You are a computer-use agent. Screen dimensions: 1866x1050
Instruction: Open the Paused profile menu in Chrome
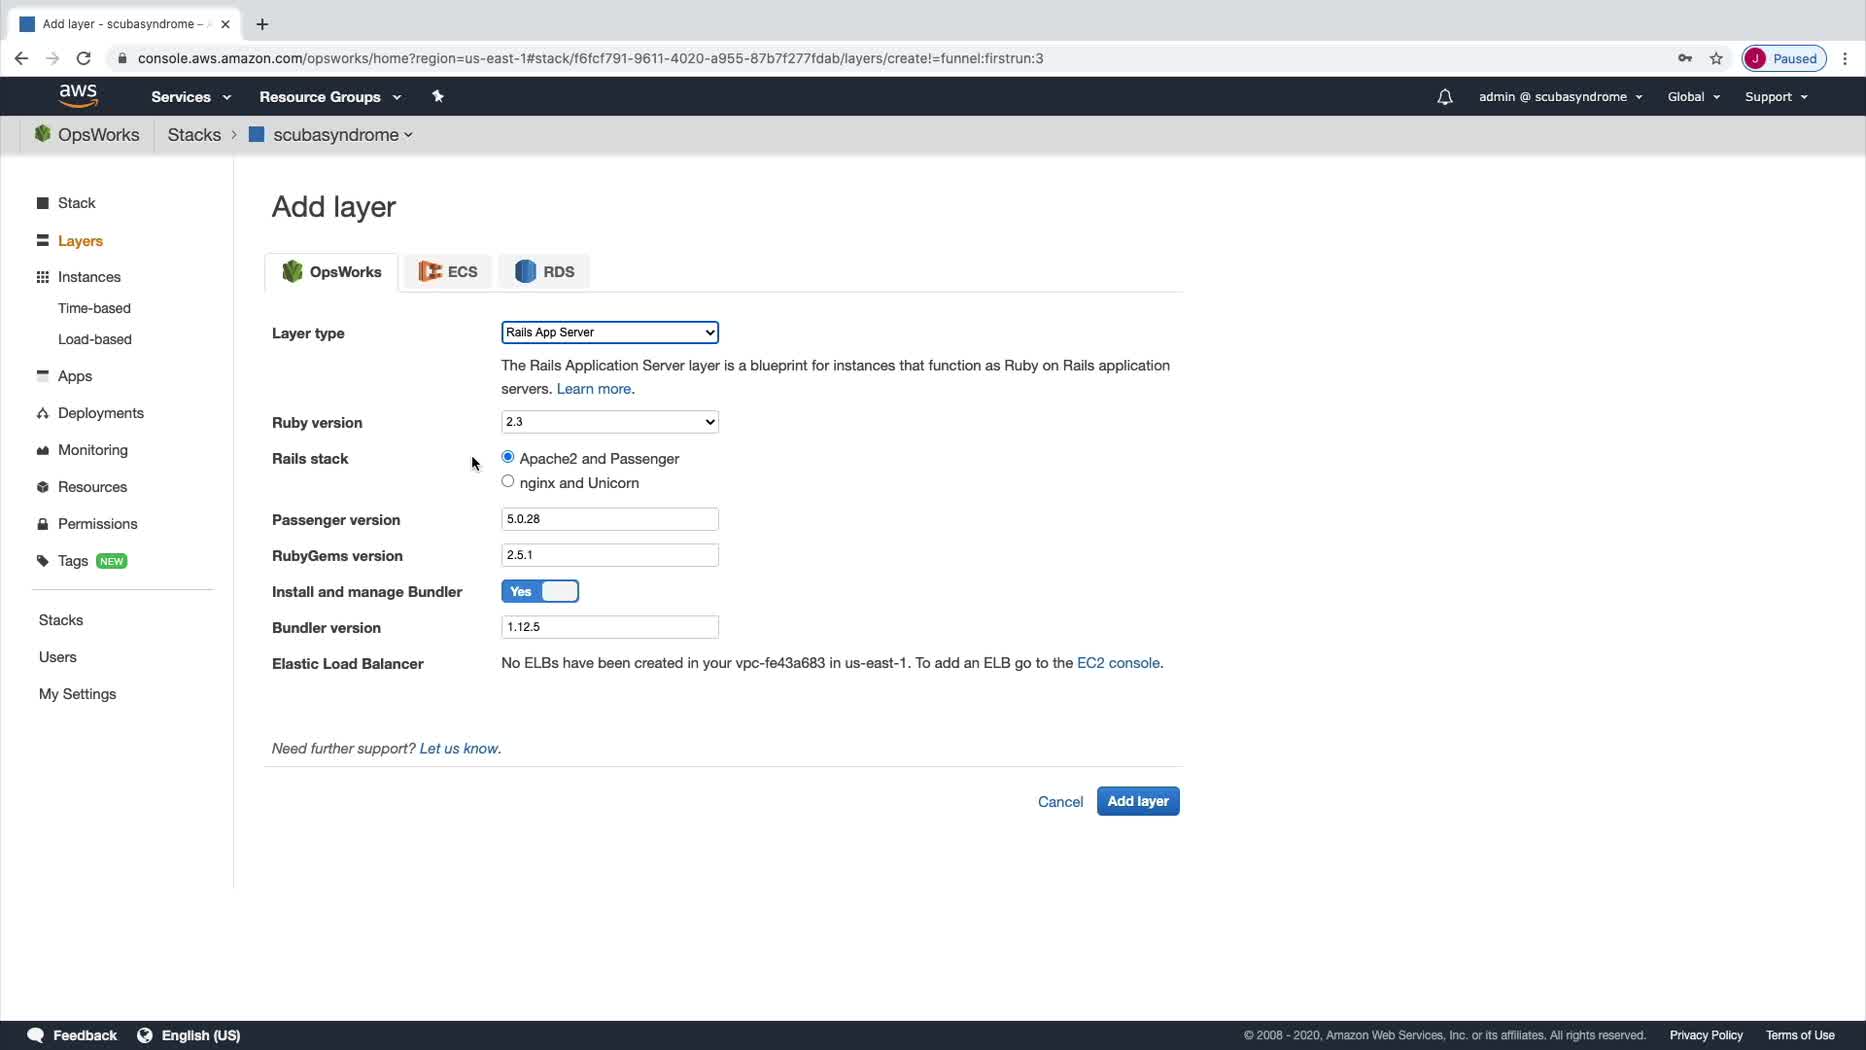[x=1784, y=58]
